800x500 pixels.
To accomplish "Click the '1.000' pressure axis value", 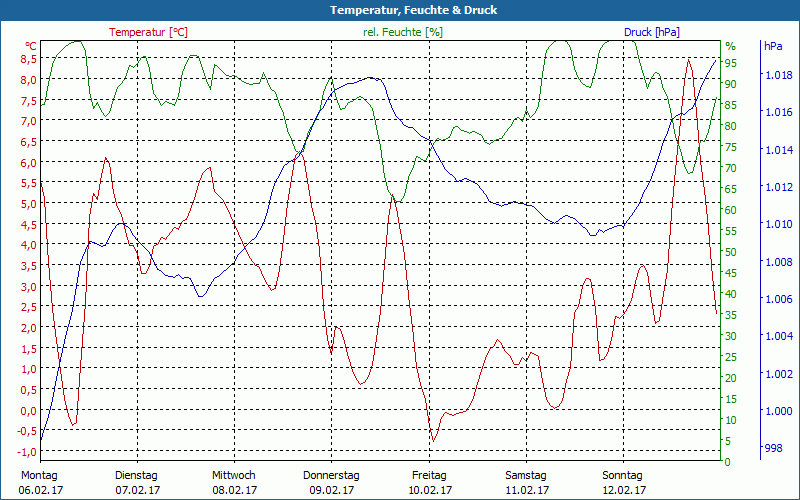I will tap(778, 411).
